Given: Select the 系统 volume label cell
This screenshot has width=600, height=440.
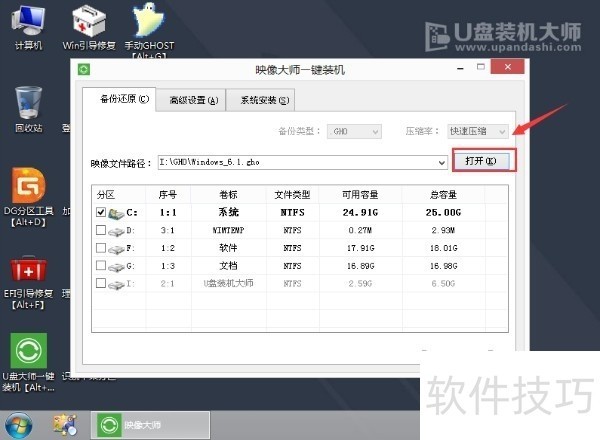Looking at the screenshot, I should click(228, 212).
